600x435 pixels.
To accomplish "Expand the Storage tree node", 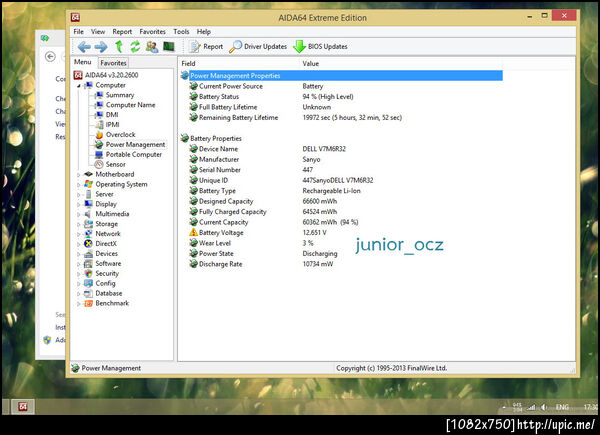I will [78, 224].
